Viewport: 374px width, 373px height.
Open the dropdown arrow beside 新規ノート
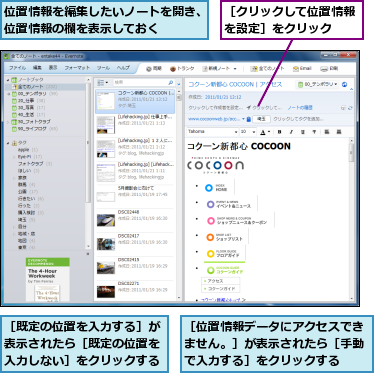(x=235, y=69)
